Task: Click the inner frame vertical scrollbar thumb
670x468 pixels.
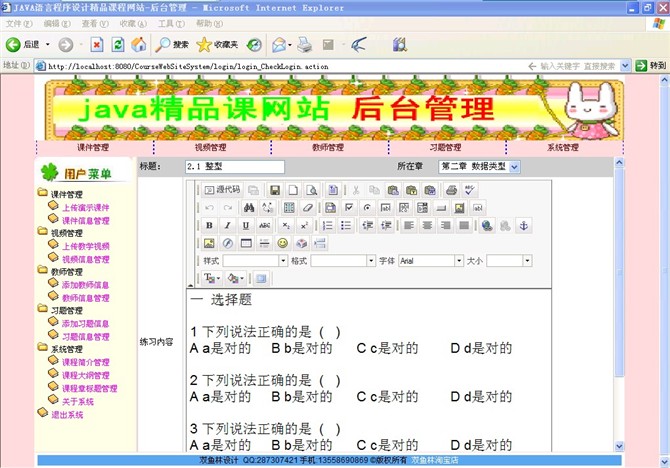Action: [x=619, y=272]
